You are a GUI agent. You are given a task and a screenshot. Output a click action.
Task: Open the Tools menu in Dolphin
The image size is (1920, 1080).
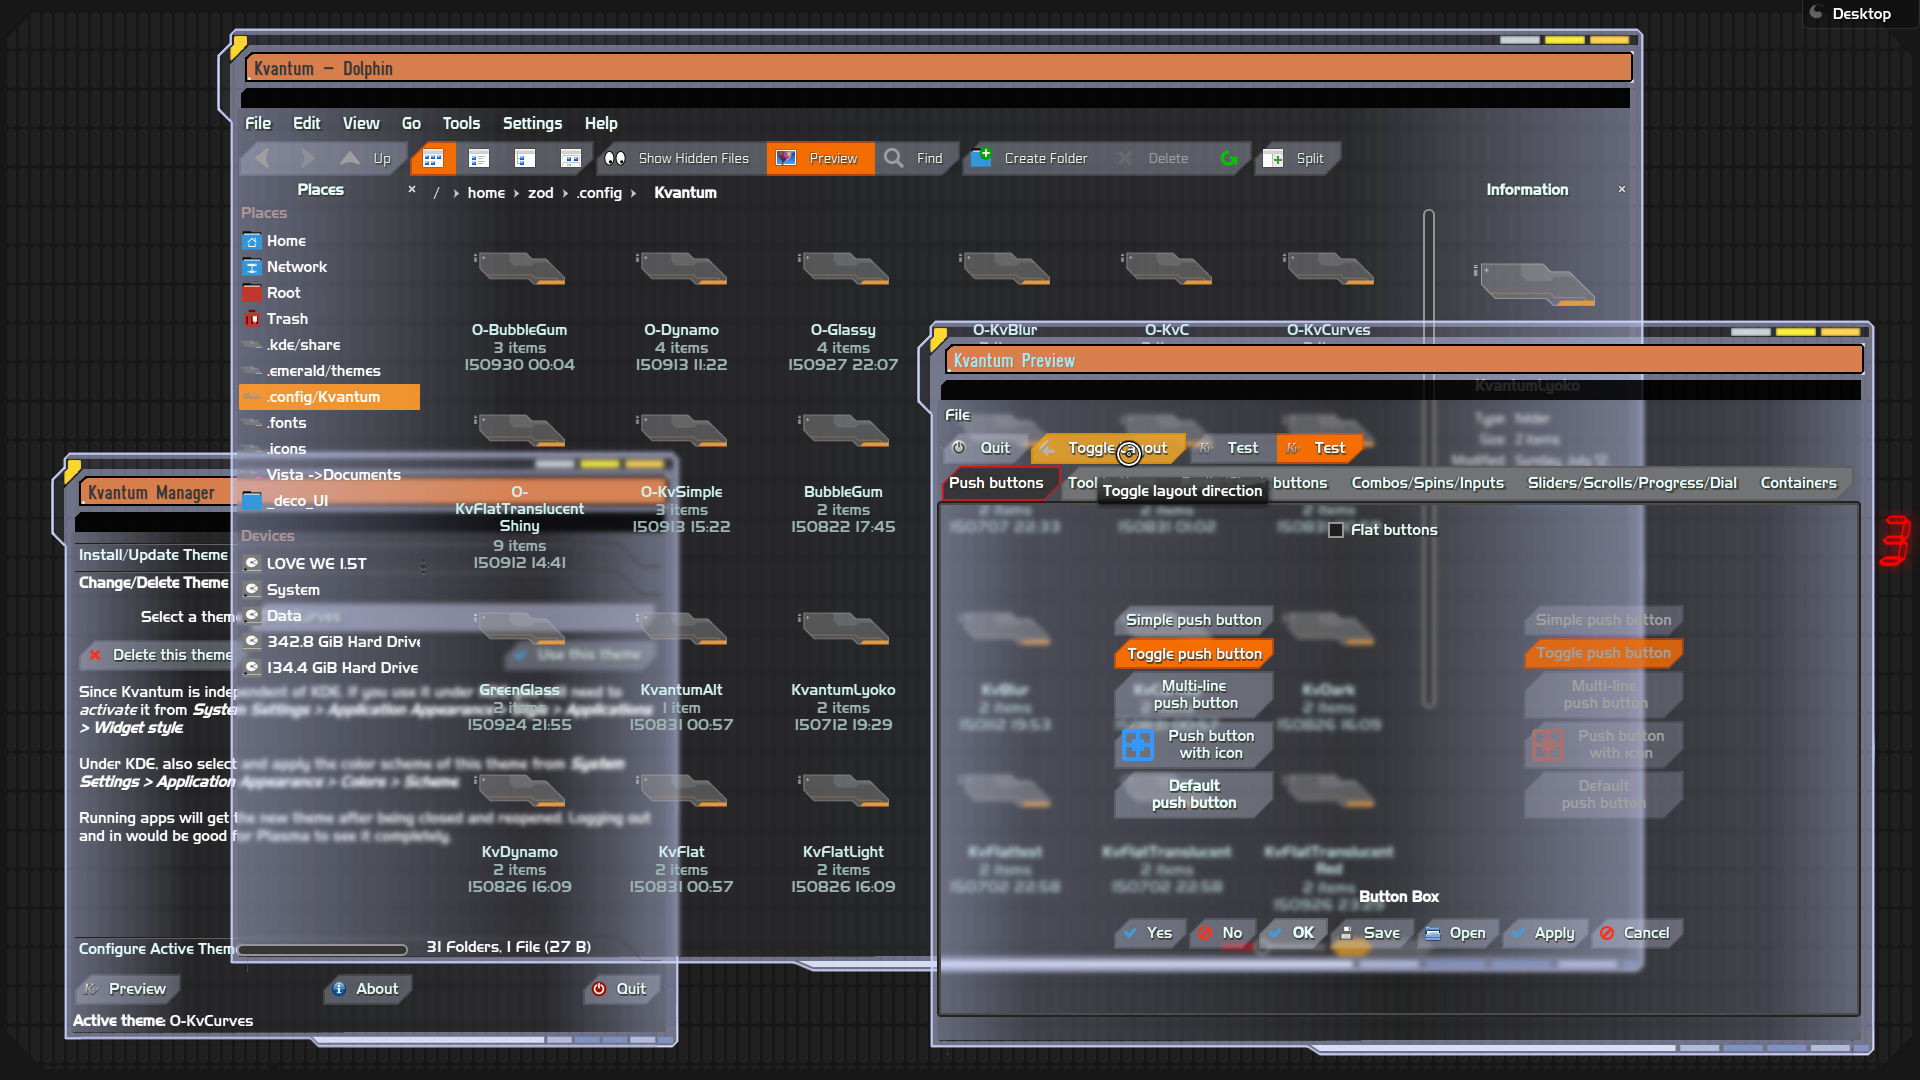coord(461,123)
